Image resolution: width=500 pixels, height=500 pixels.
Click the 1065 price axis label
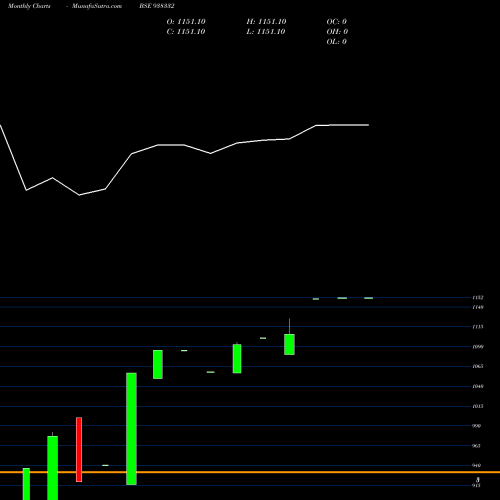click(478, 366)
